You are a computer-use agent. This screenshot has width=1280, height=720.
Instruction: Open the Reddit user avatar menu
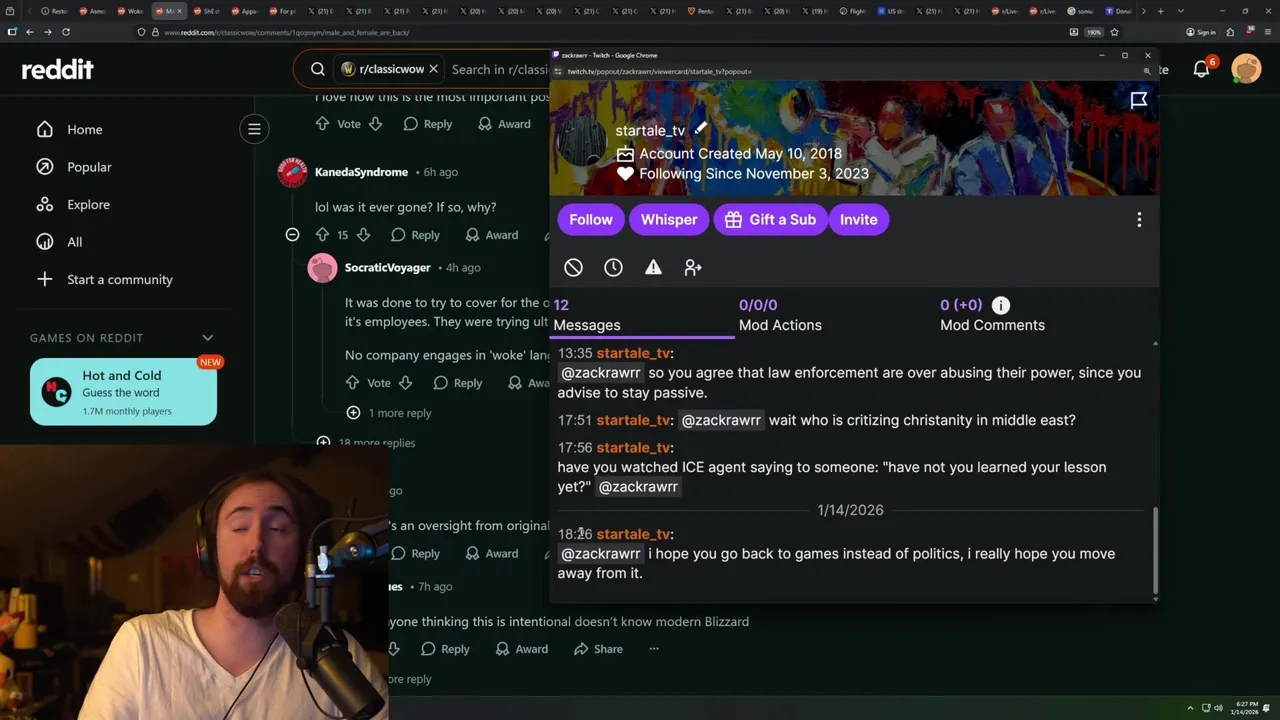pos(1246,69)
